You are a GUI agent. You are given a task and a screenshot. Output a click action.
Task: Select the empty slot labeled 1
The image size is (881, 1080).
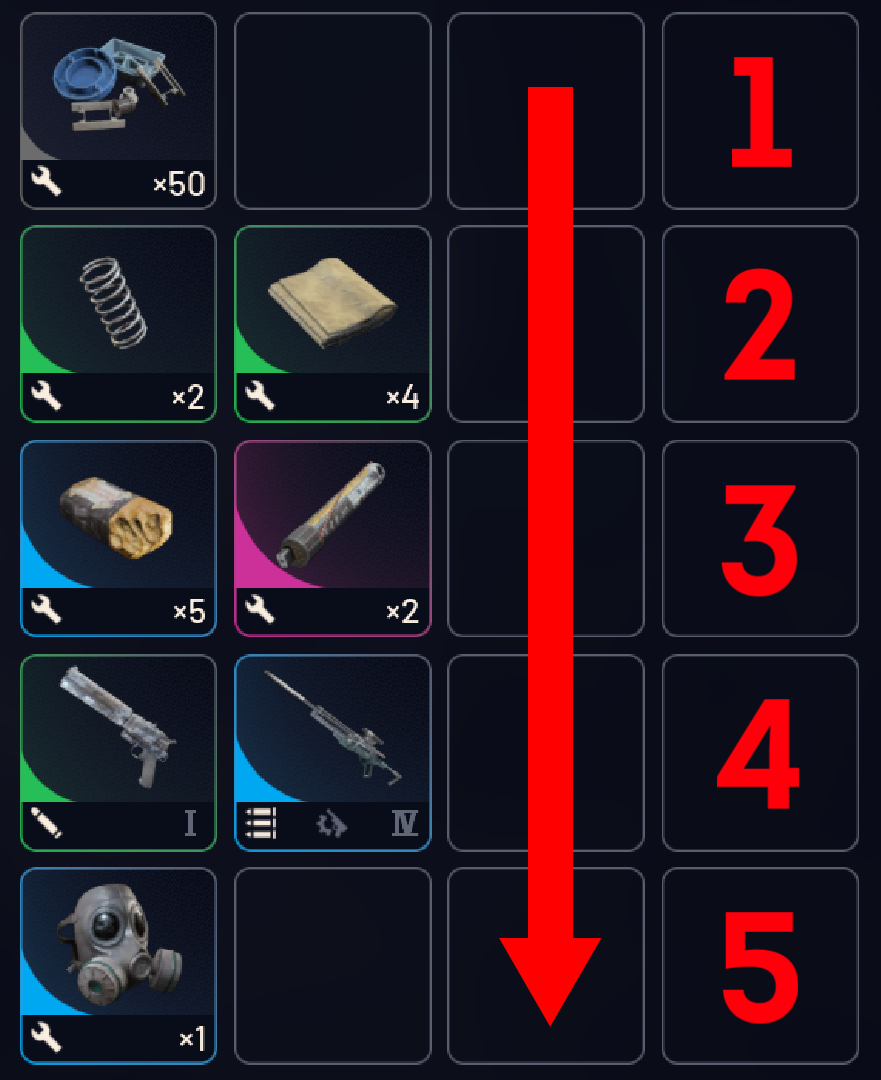click(760, 111)
